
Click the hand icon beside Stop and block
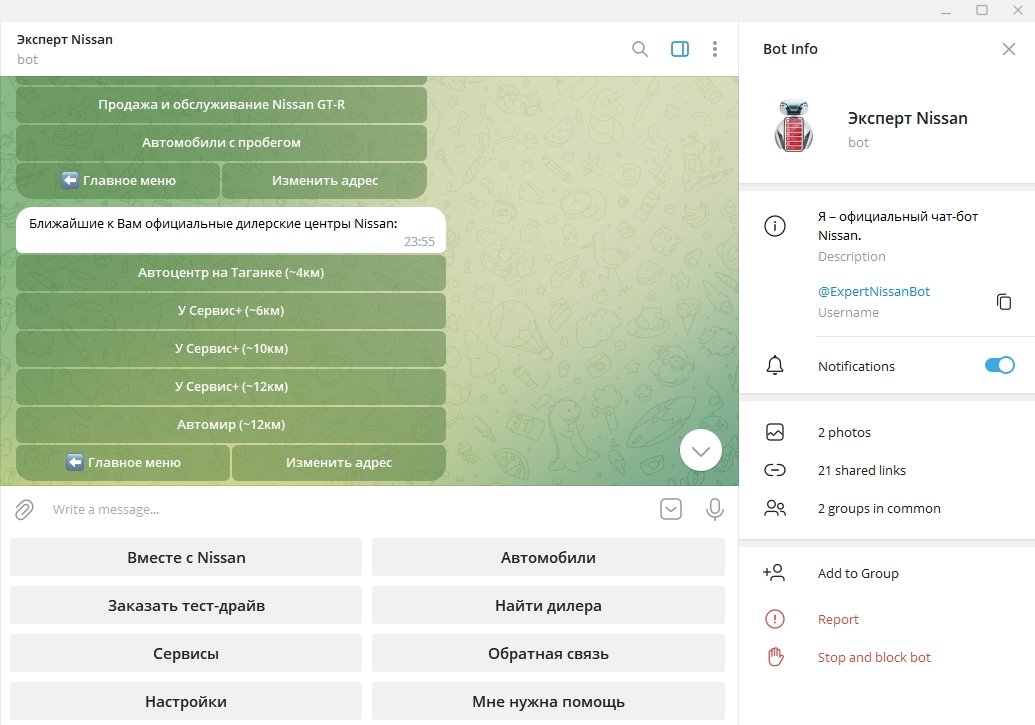coord(776,657)
